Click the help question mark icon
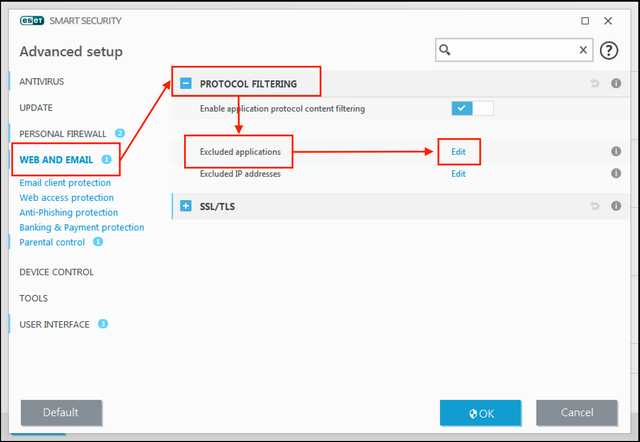The height and width of the screenshot is (442, 640). point(608,51)
